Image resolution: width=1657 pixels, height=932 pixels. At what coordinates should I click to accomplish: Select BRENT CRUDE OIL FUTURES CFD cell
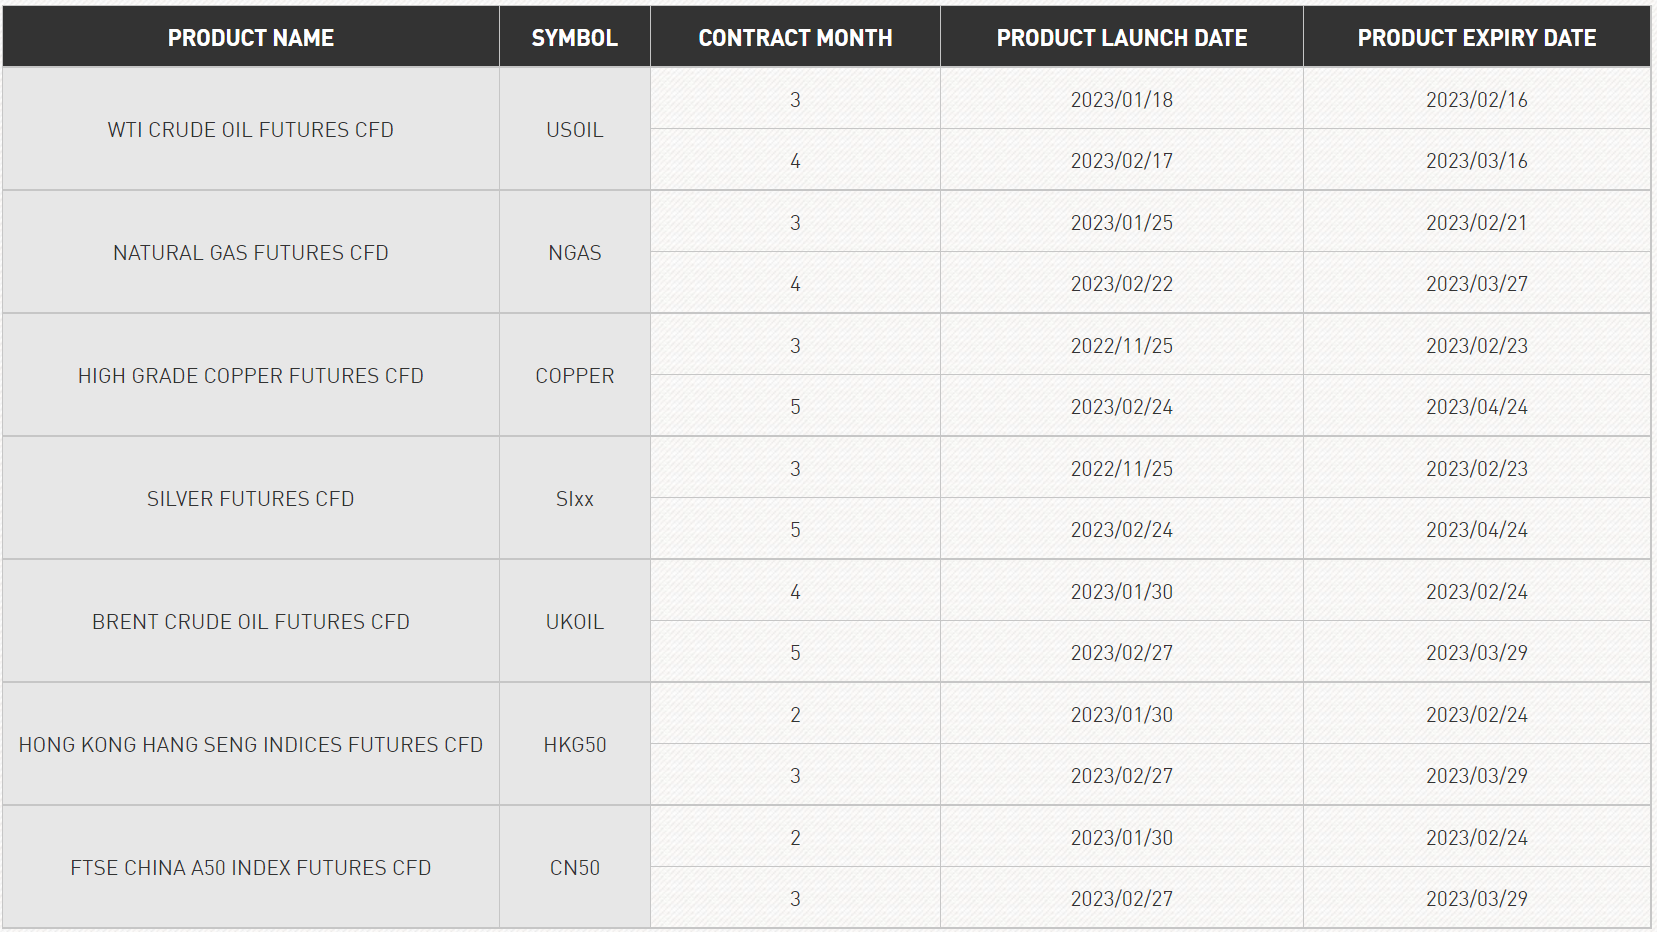251,621
